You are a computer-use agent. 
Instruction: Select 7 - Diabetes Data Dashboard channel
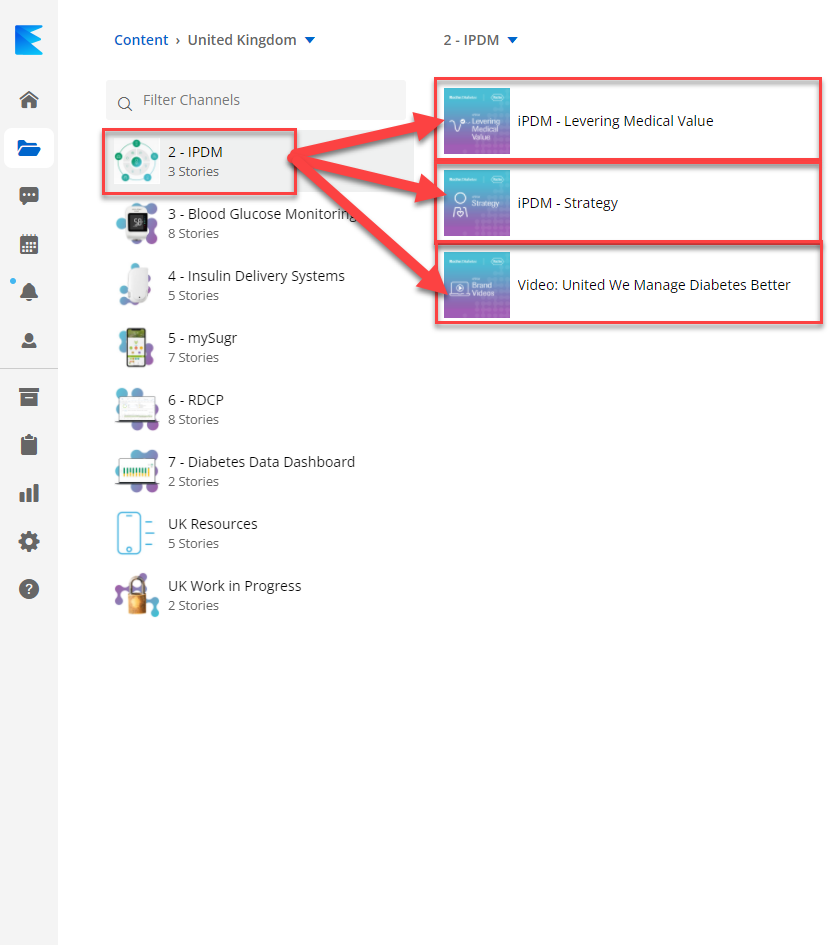260,471
